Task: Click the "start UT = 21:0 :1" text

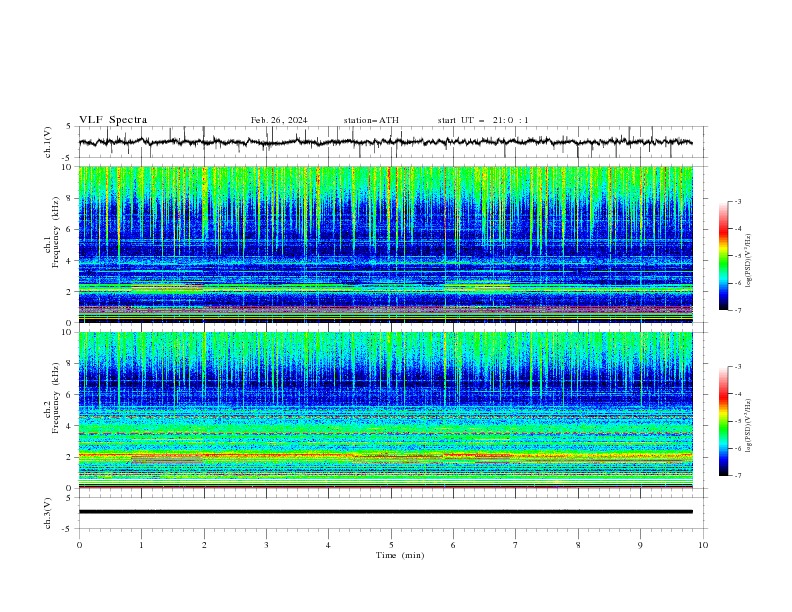Action: coord(482,120)
